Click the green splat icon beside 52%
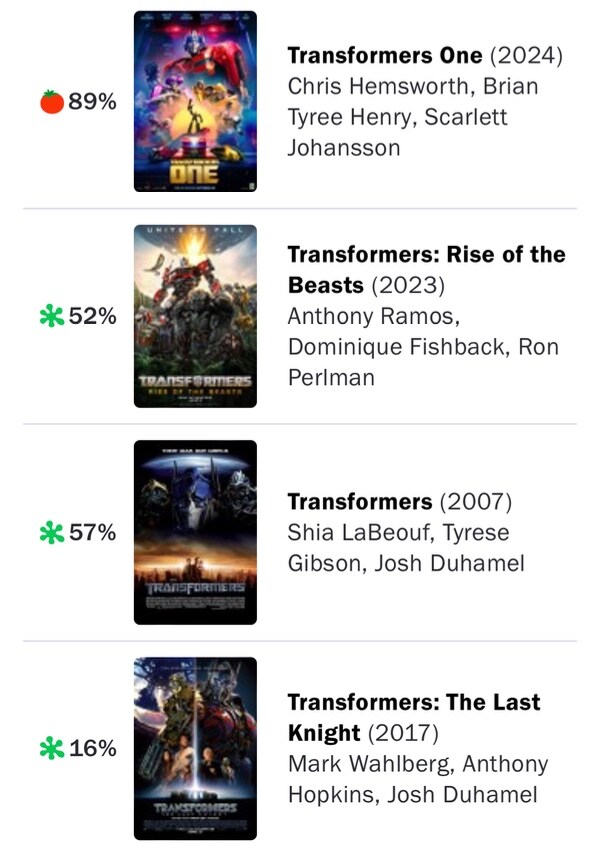 [x=51, y=317]
